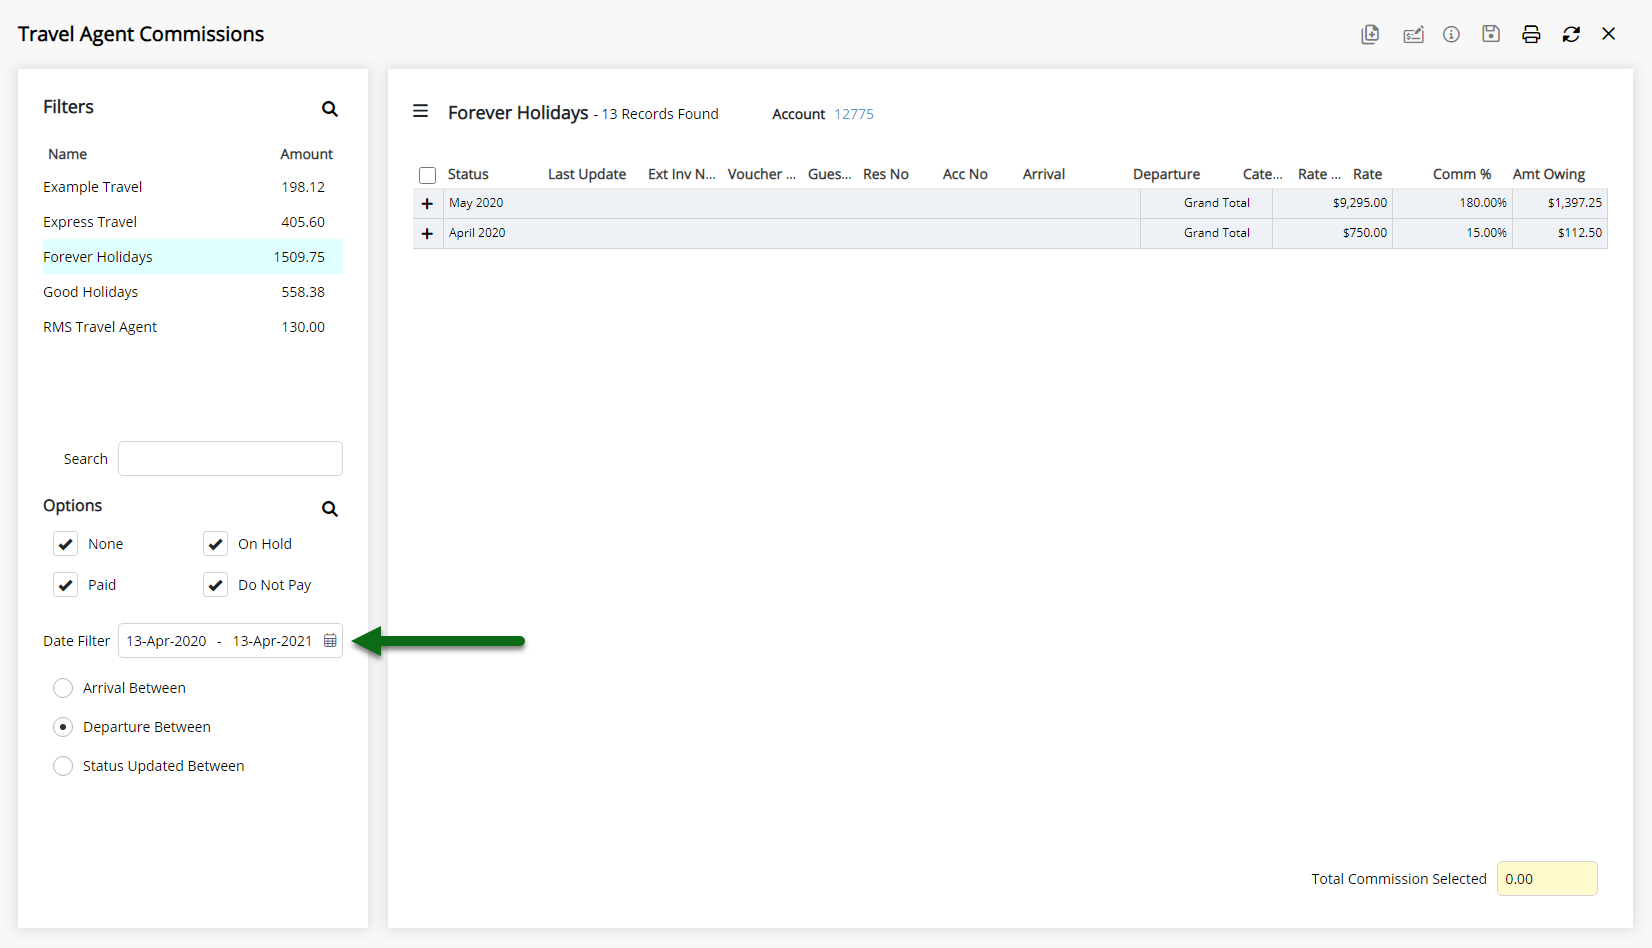The height and width of the screenshot is (948, 1652).
Task: Sort by the Comm % column
Action: pyautogui.click(x=1462, y=174)
